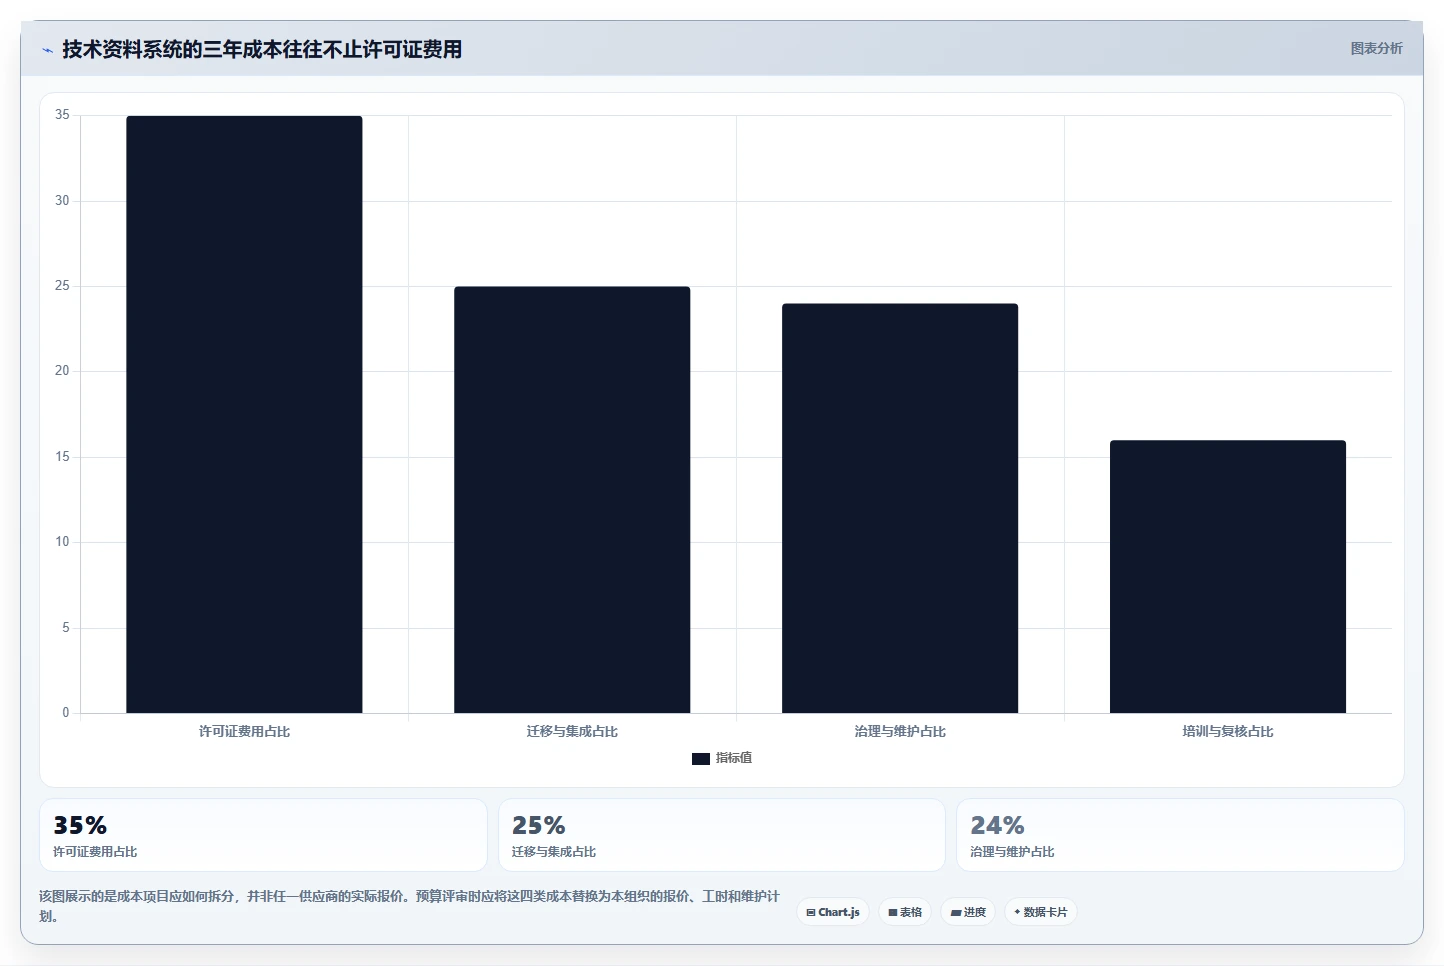Click the 治理与维护占比 bar in chart

900,508
